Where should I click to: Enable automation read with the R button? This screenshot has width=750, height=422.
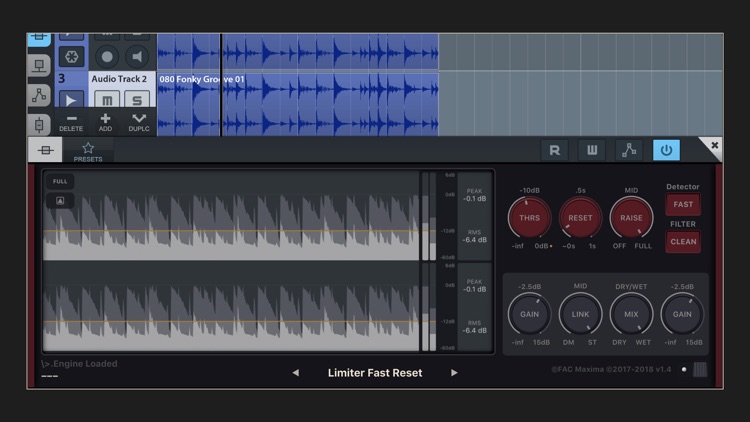[x=554, y=150]
